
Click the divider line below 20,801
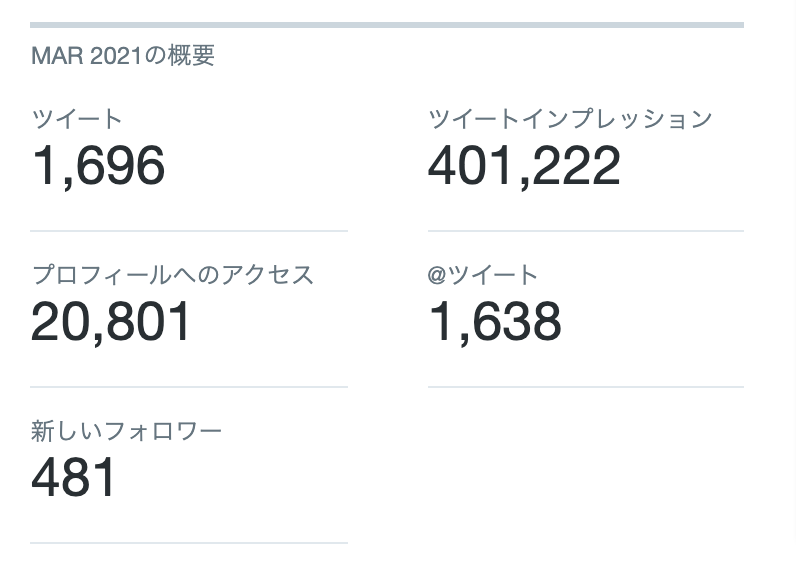point(189,387)
